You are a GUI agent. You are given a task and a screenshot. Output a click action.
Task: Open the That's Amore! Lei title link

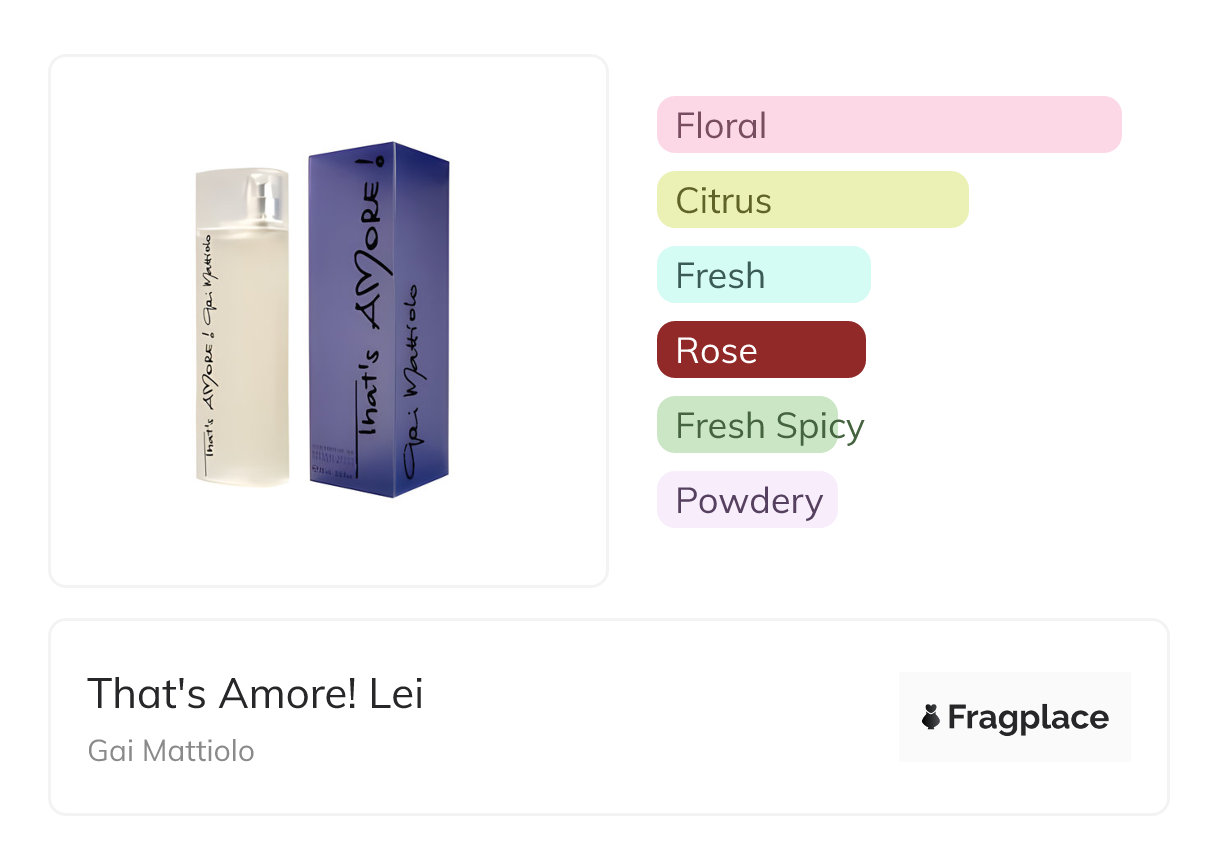tap(255, 693)
